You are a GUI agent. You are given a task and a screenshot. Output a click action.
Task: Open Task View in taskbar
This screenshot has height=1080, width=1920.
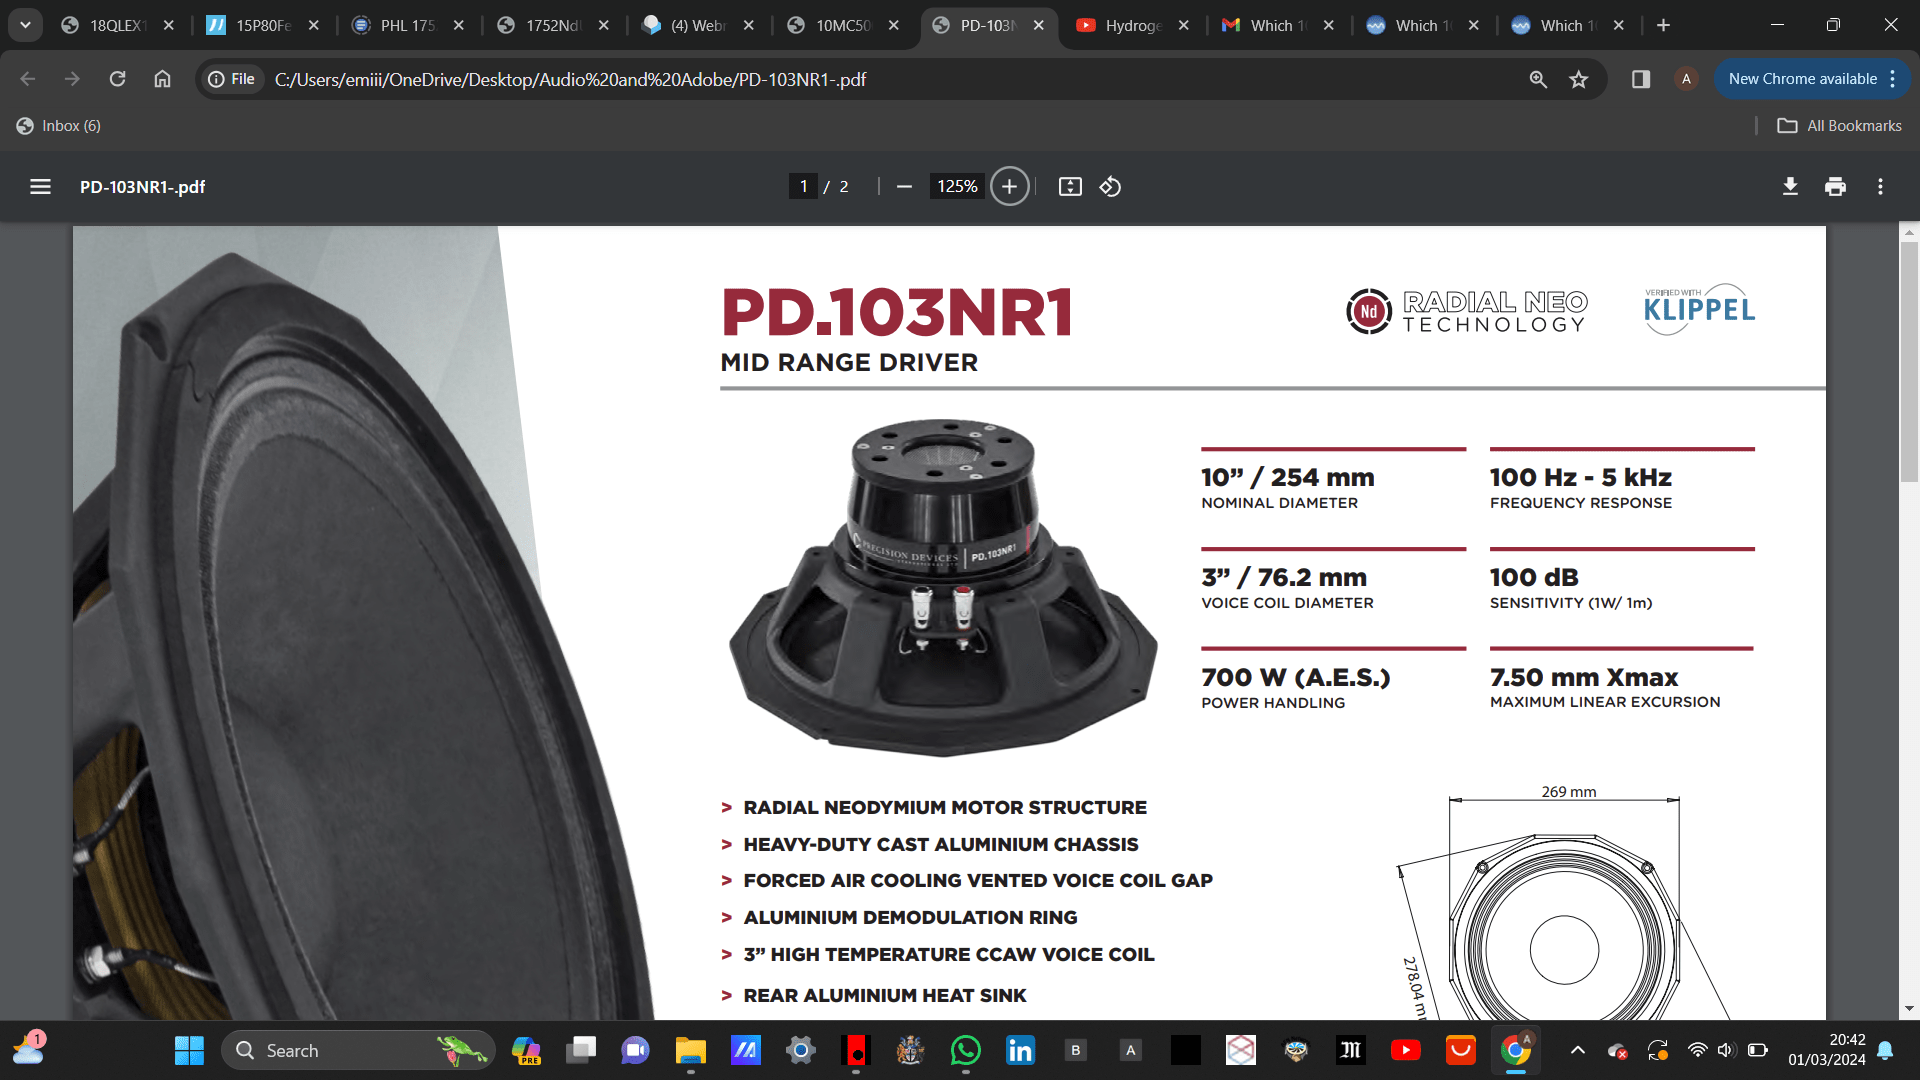580,1050
